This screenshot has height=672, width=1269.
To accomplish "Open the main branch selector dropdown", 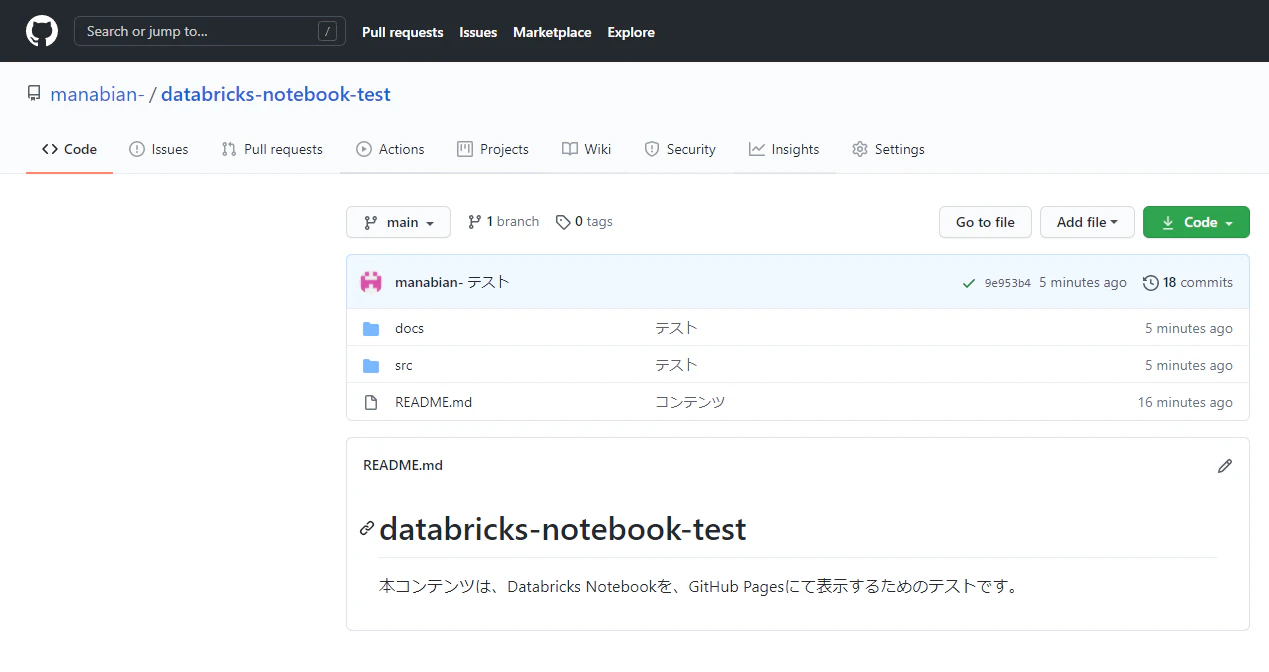I will pyautogui.click(x=398, y=222).
